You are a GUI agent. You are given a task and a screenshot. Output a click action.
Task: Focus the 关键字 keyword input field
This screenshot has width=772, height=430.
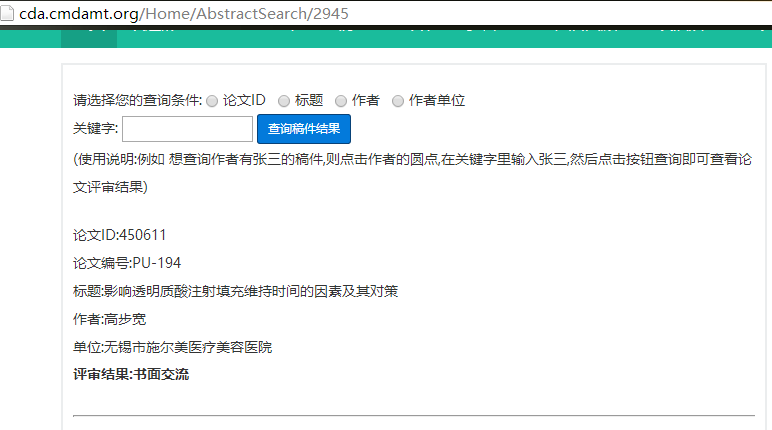pos(187,129)
